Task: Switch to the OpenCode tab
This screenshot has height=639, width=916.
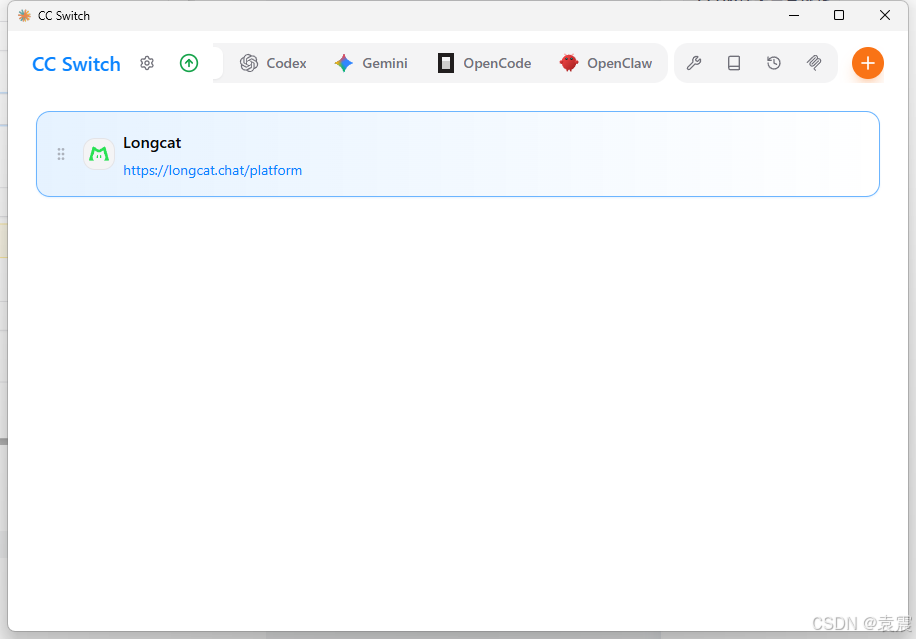Action: coord(484,63)
